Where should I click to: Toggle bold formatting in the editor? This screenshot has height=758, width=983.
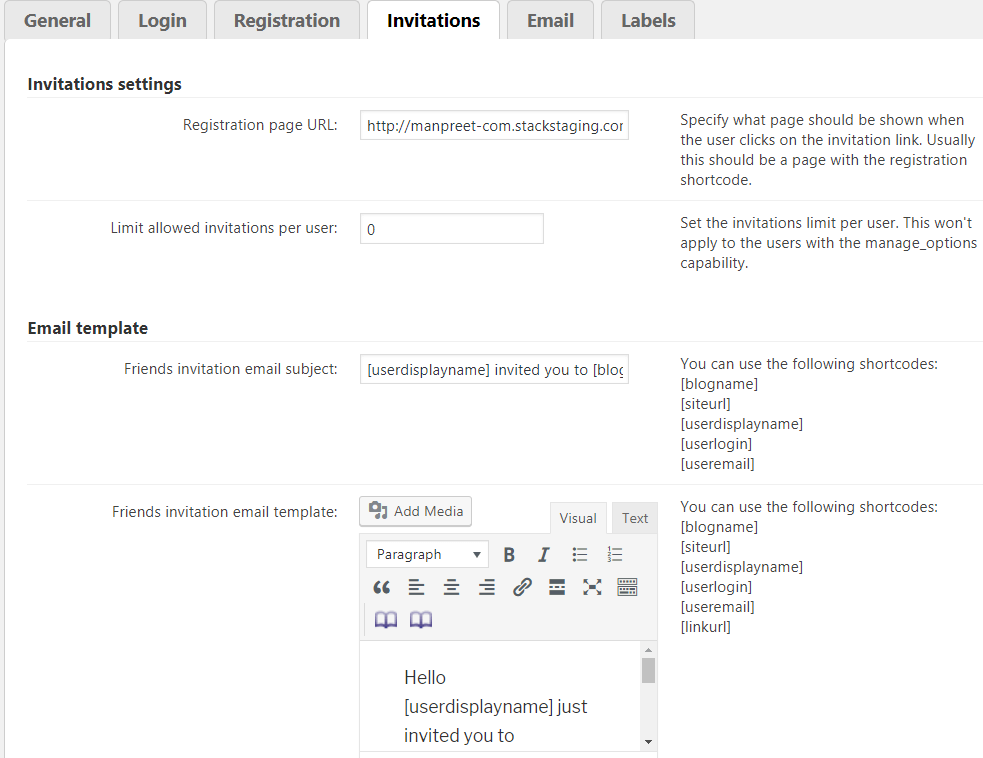[509, 554]
